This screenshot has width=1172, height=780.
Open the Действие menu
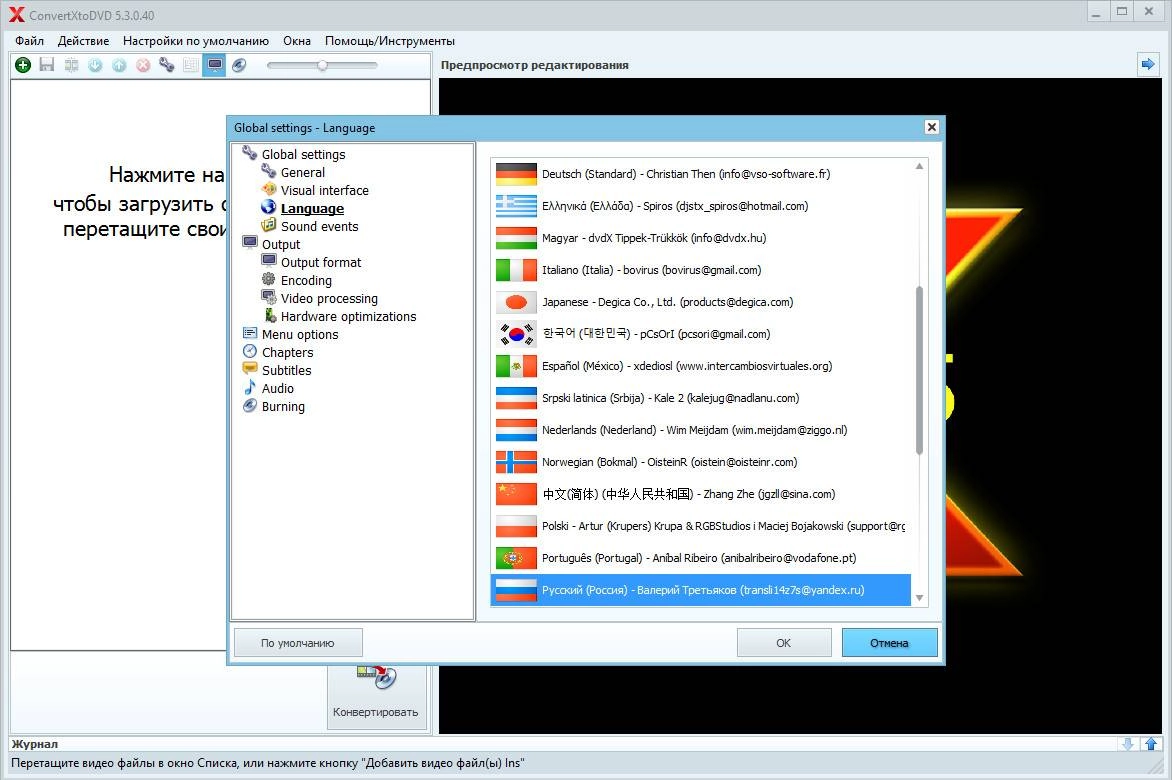[83, 41]
